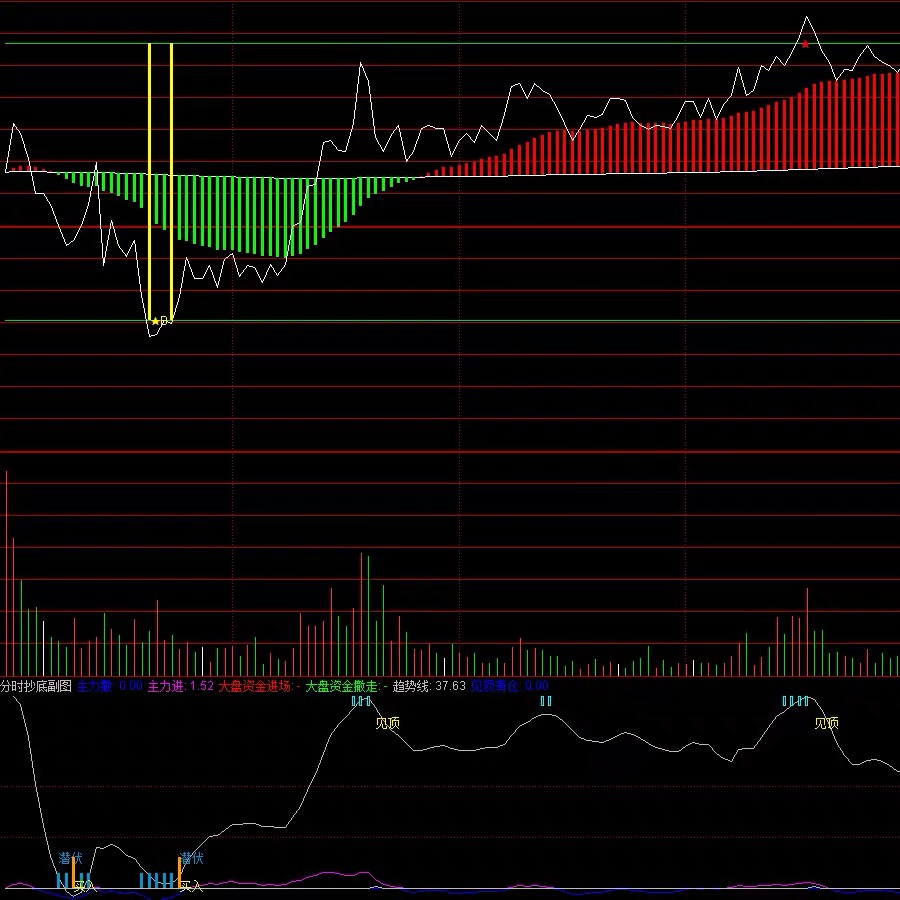Click the 见顶清仓 indicator label
This screenshot has width=900, height=900.
point(509,686)
